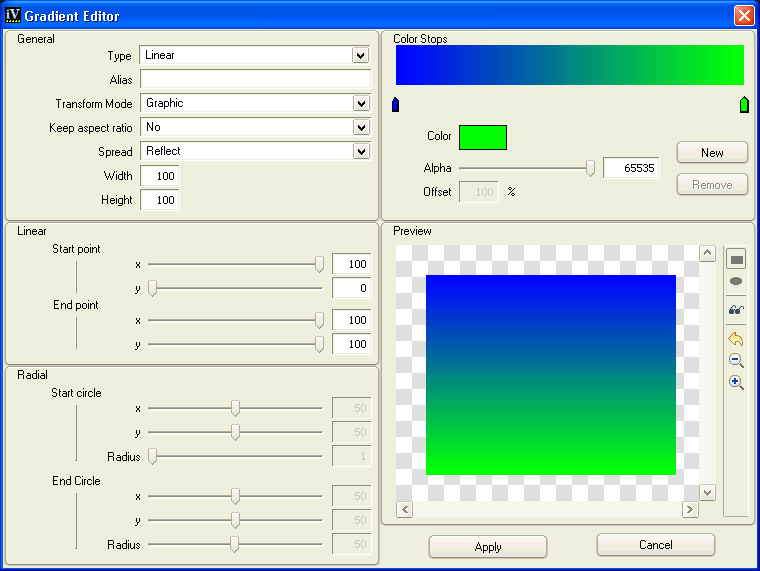Select the green color stop marker
The width and height of the screenshot is (760, 571).
(744, 105)
